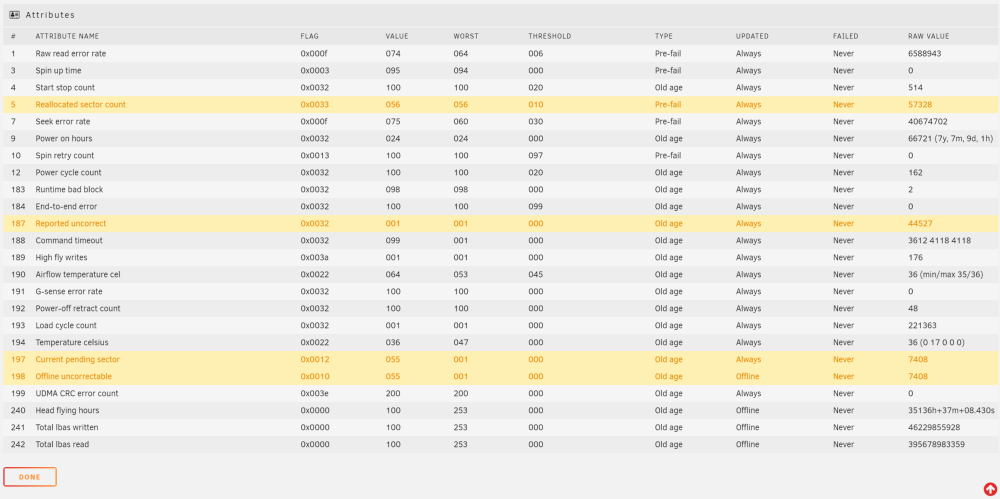Click raw value 40674702
Image resolution: width=1000 pixels, height=499 pixels.
click(927, 121)
